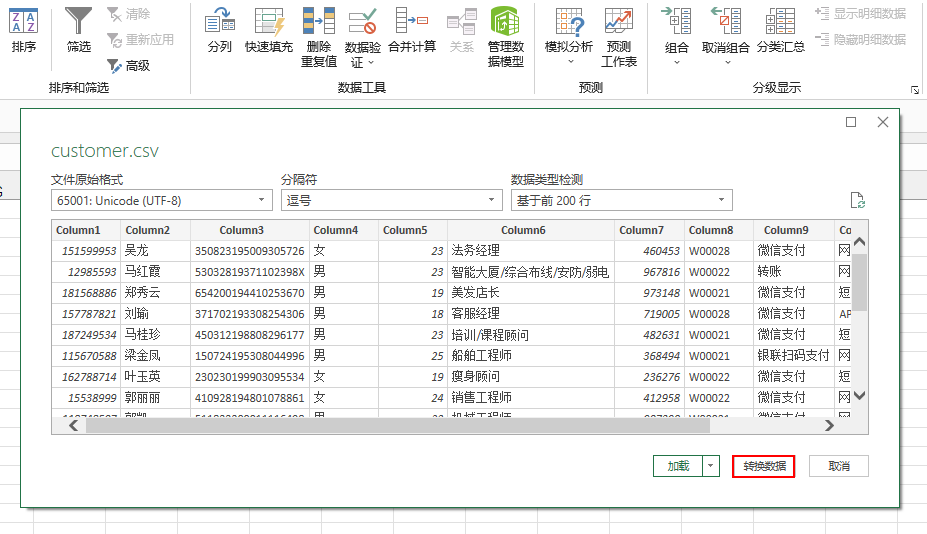Close the customer.csv dialog

(883, 122)
